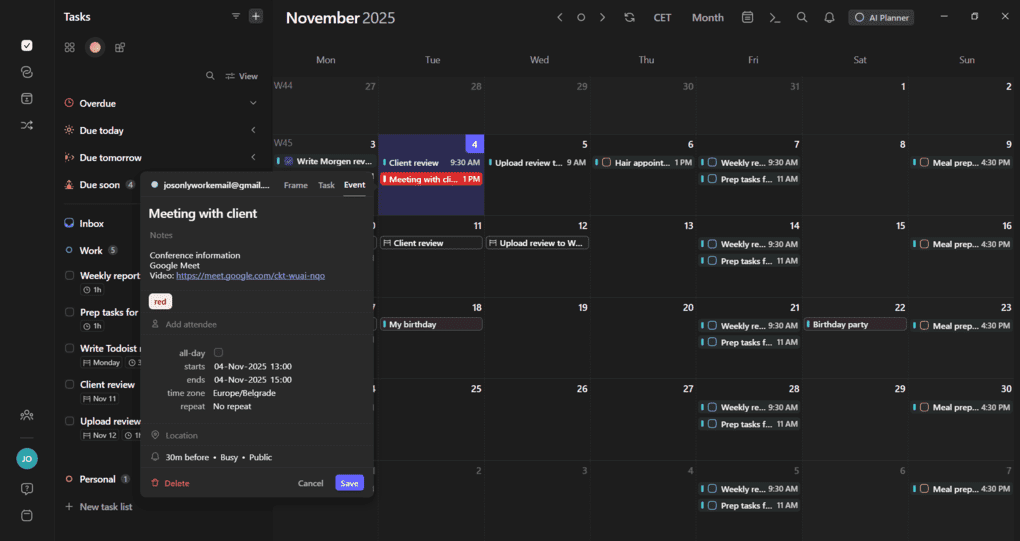Complete Meal prep checkbox on Nov 9

[x=924, y=163]
